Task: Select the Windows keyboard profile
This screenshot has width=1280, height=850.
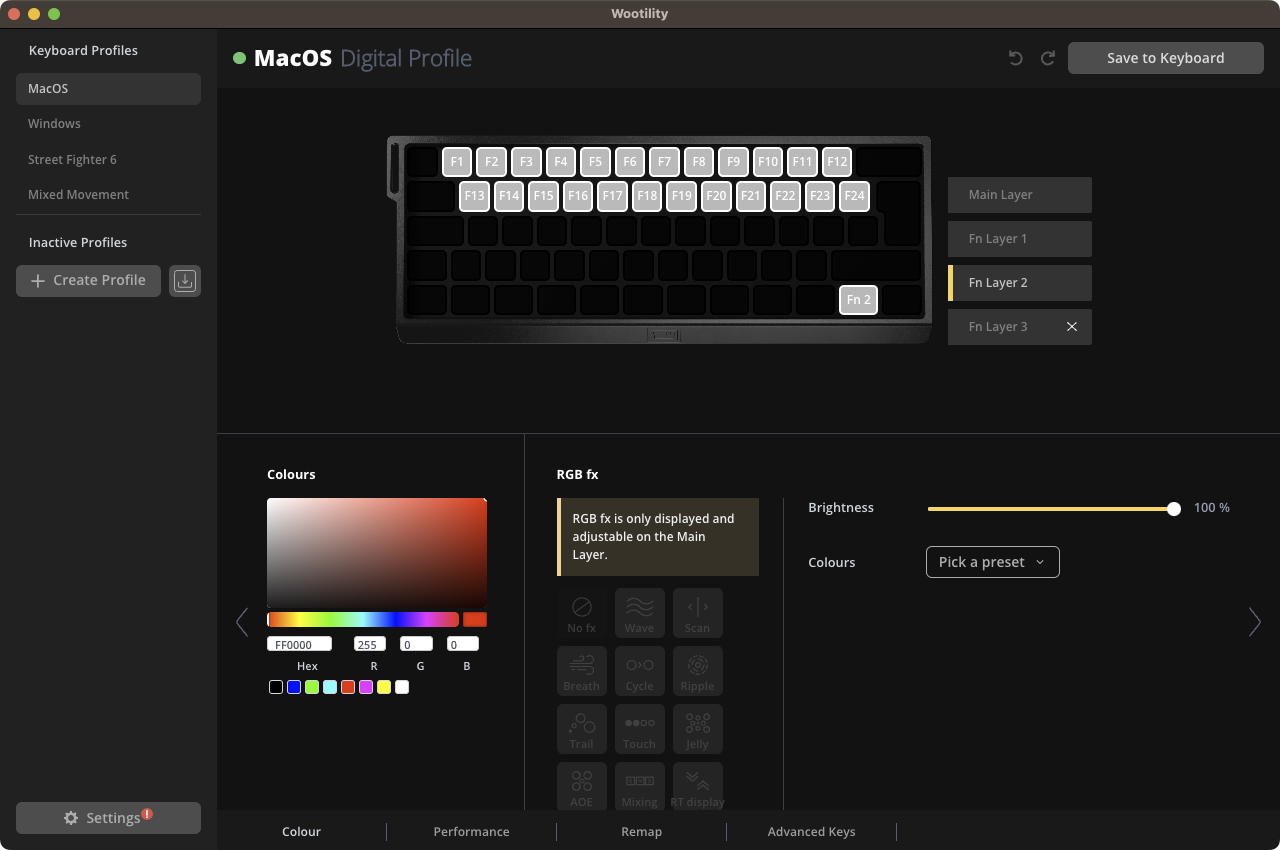Action: coord(108,124)
